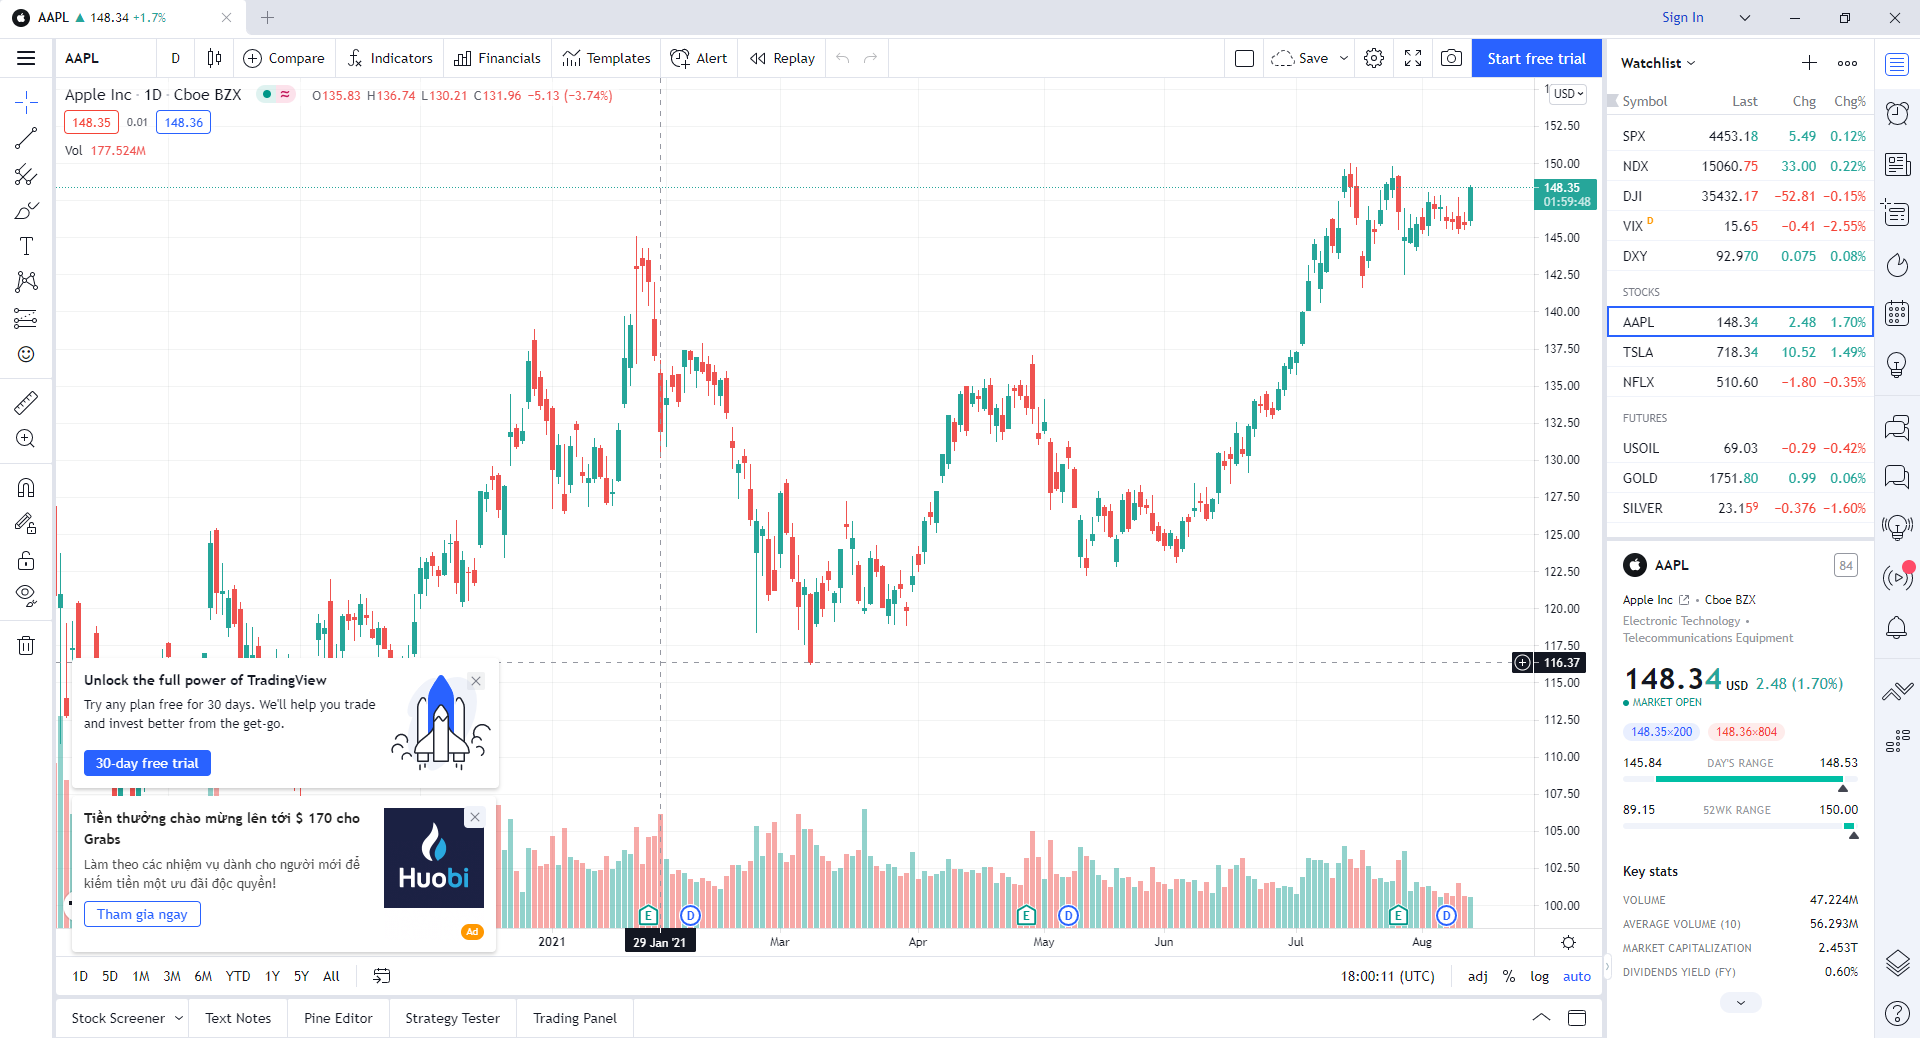The width and height of the screenshot is (1920, 1040).
Task: Select the brush drawing tool
Action: tap(26, 211)
